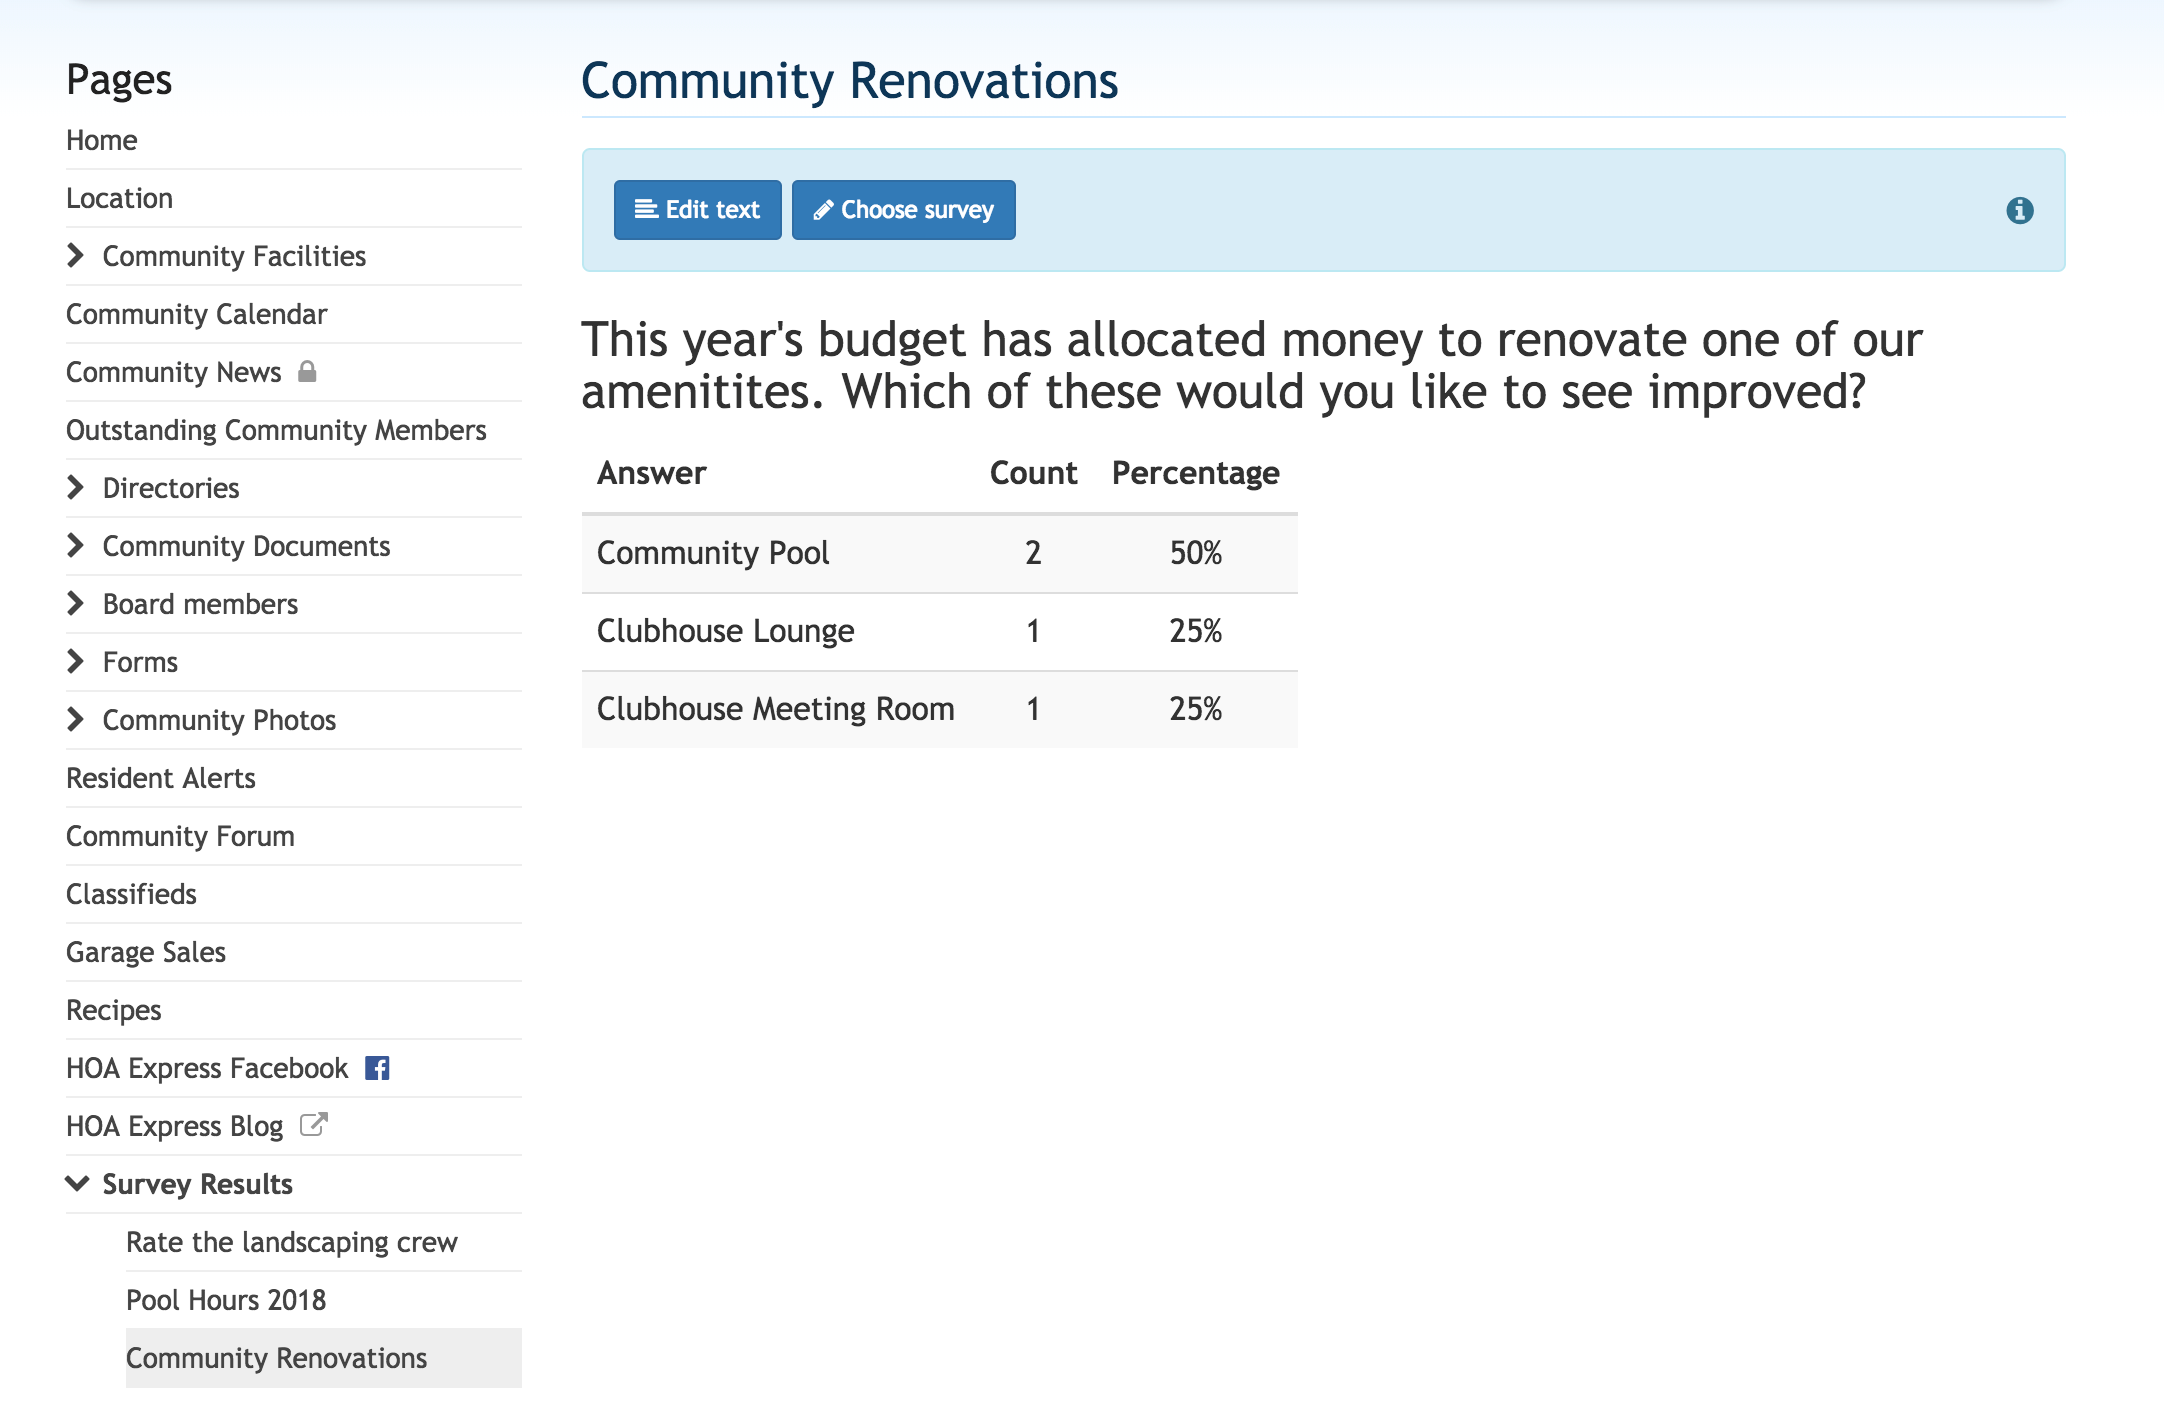The width and height of the screenshot is (2164, 1404).
Task: Expand the Community Documents chevron
Action: point(76,546)
